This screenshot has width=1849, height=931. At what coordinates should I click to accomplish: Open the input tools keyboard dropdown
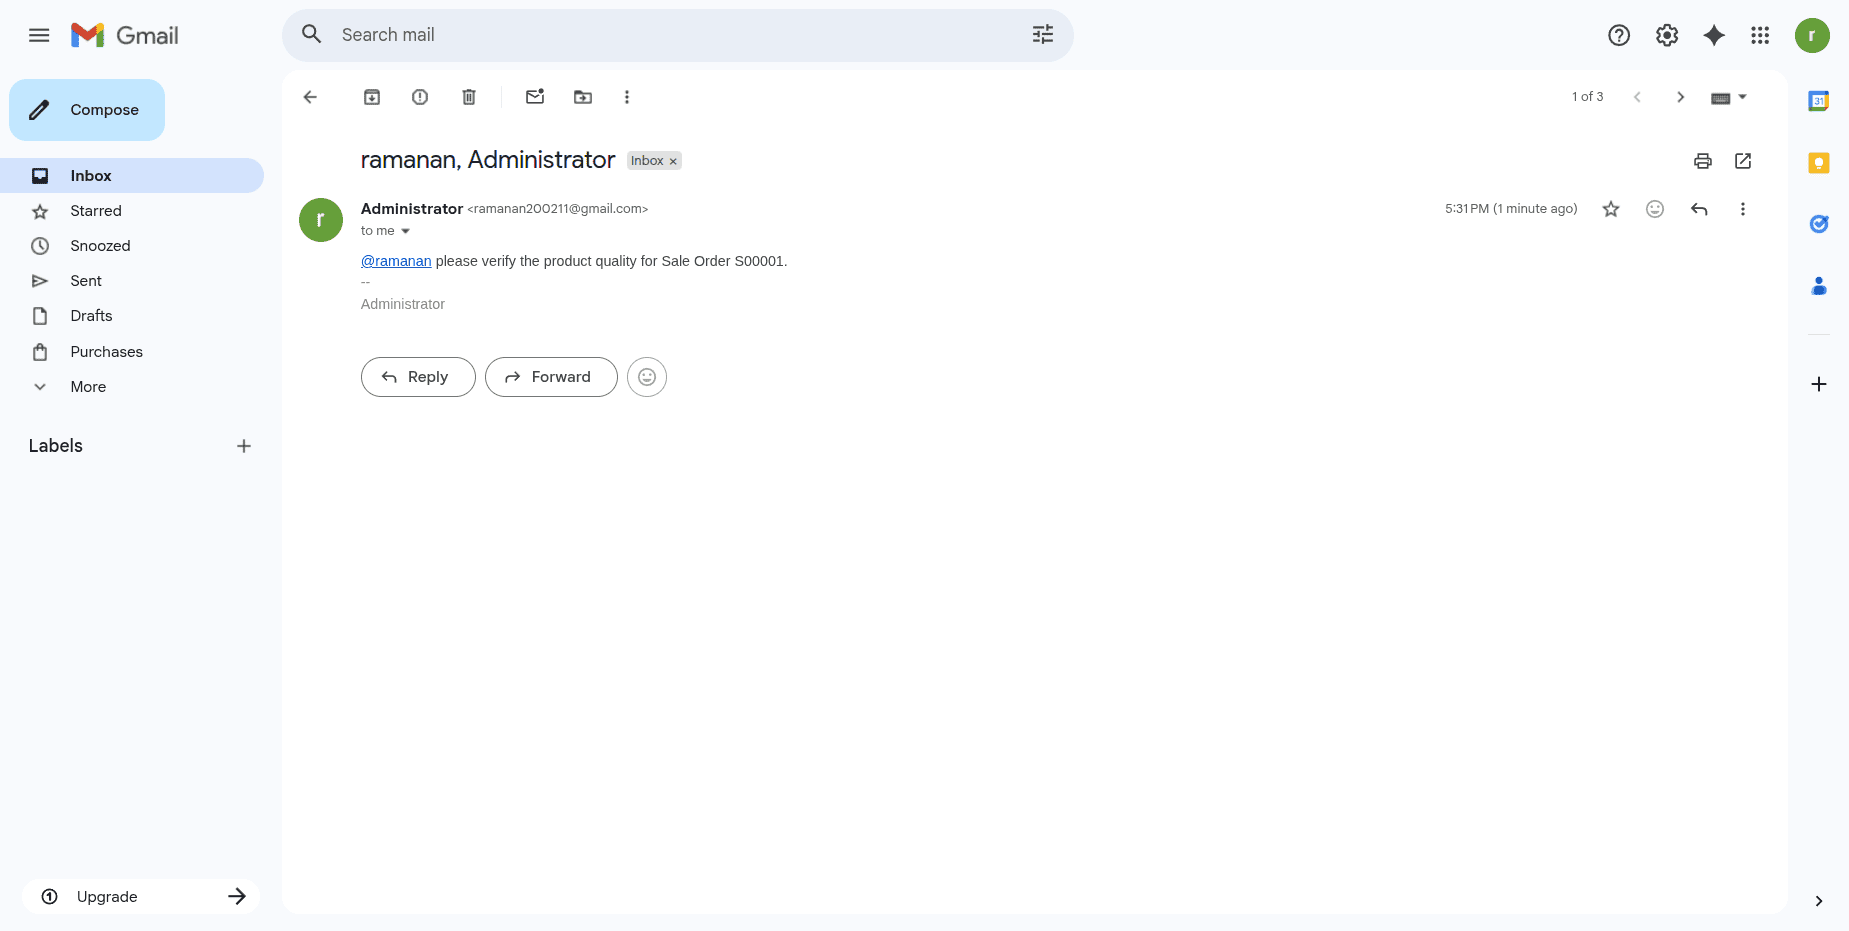1729,97
